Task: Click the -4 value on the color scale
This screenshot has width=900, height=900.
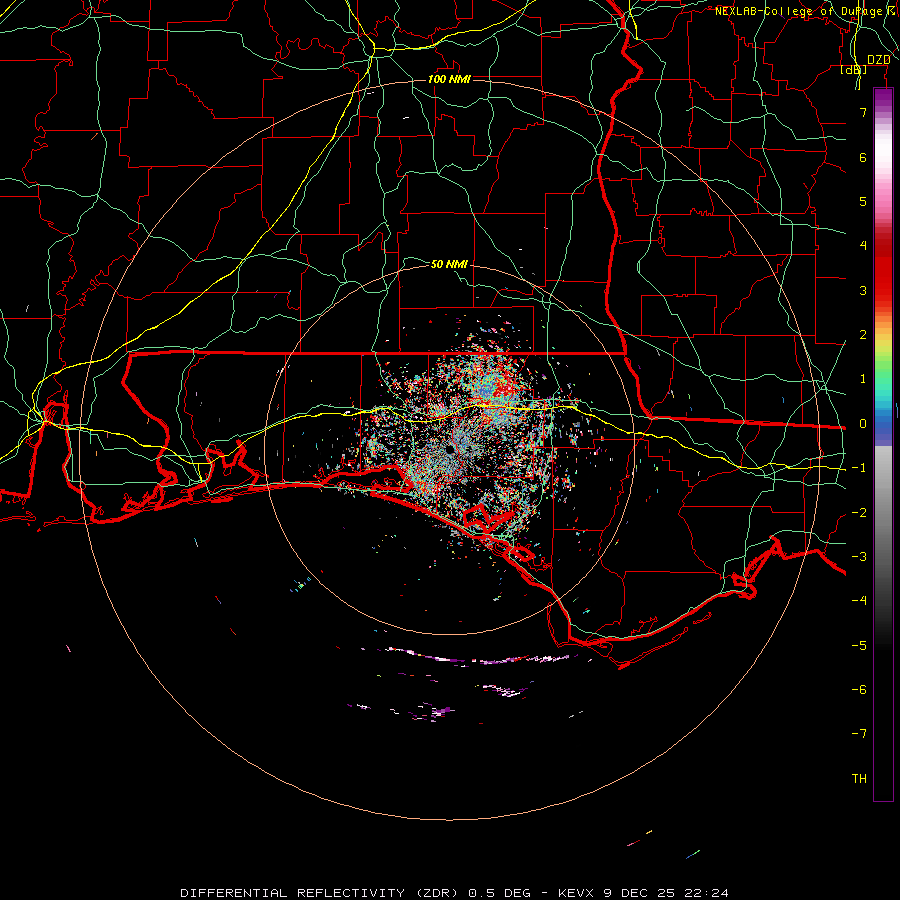Action: [859, 601]
